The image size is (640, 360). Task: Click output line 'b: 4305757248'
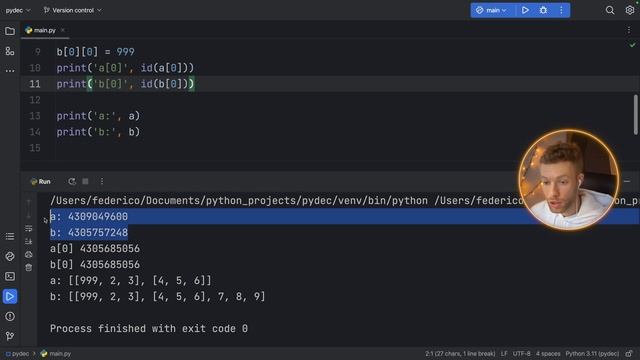click(89, 232)
